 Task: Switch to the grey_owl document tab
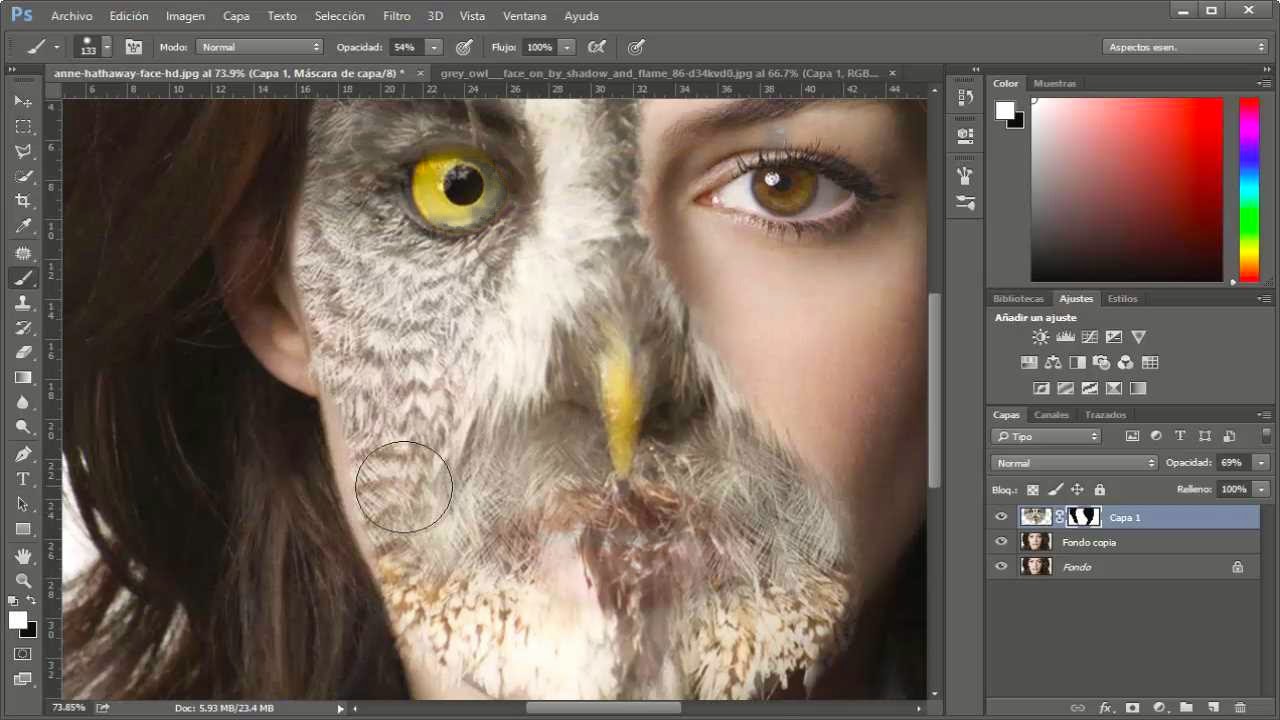659,73
